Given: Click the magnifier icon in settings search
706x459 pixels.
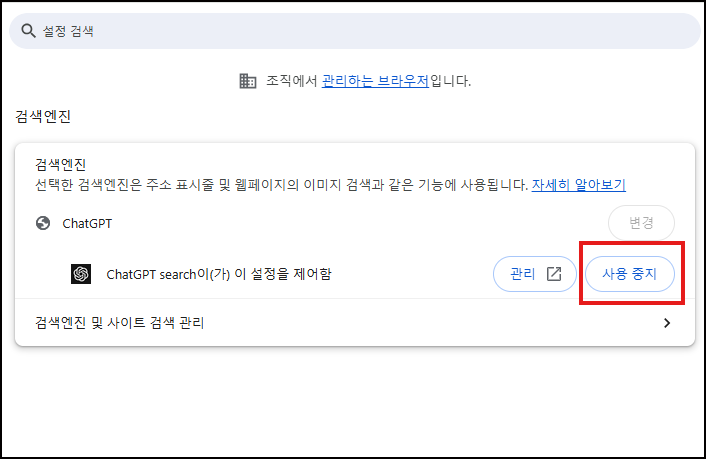Looking at the screenshot, I should [x=28, y=31].
